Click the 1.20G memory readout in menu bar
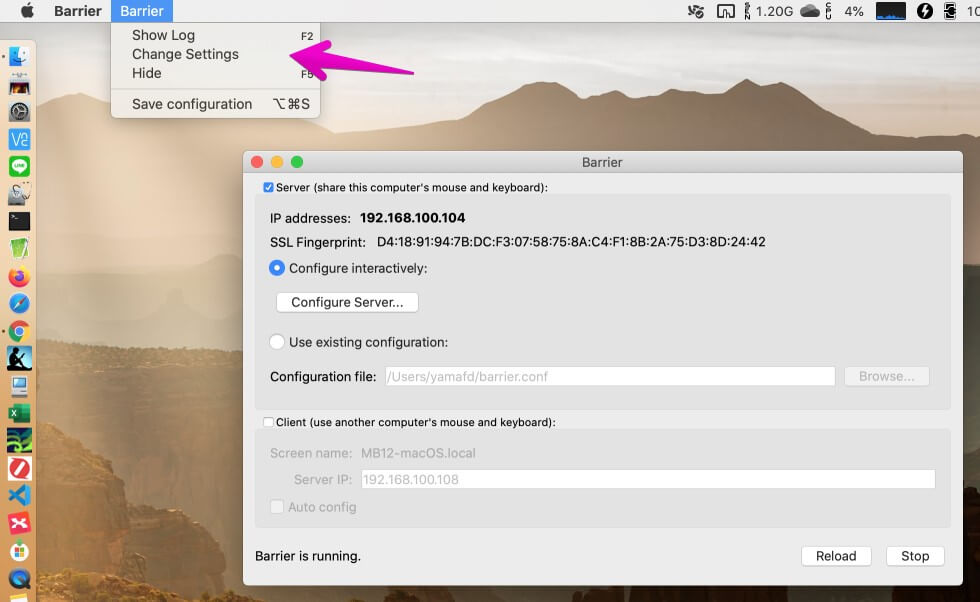This screenshot has height=602, width=980. (774, 11)
